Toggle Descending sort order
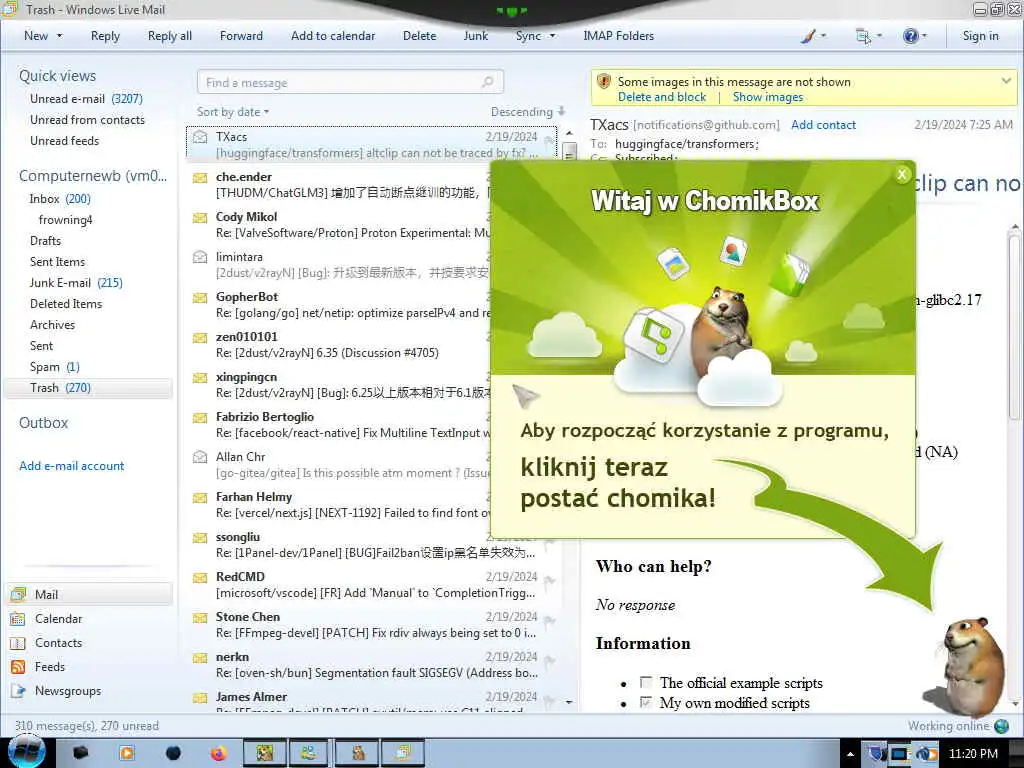The height and width of the screenshot is (768, 1024). coord(528,112)
